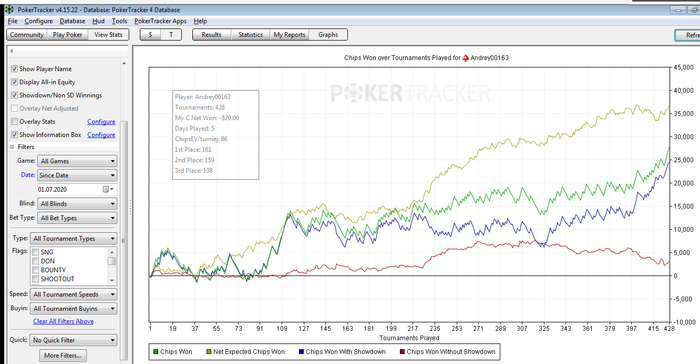Screen dimensions: 700x364
Task: Click the Flags list scrollbar
Action: pos(112,266)
